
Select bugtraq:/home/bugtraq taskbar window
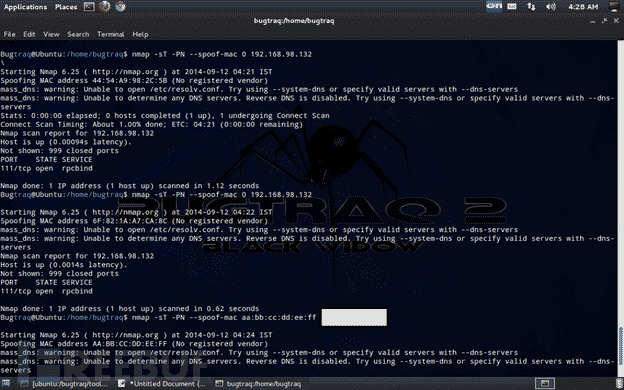[x=259, y=384]
